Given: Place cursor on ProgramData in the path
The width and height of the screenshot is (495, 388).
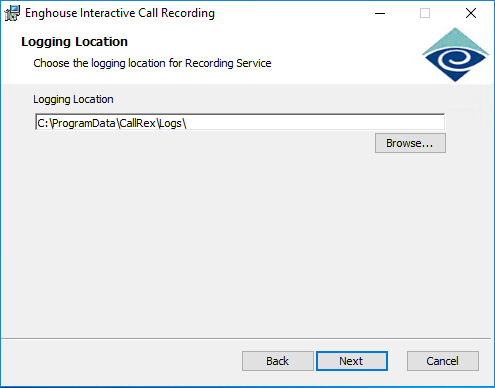Looking at the screenshot, I should coord(84,123).
